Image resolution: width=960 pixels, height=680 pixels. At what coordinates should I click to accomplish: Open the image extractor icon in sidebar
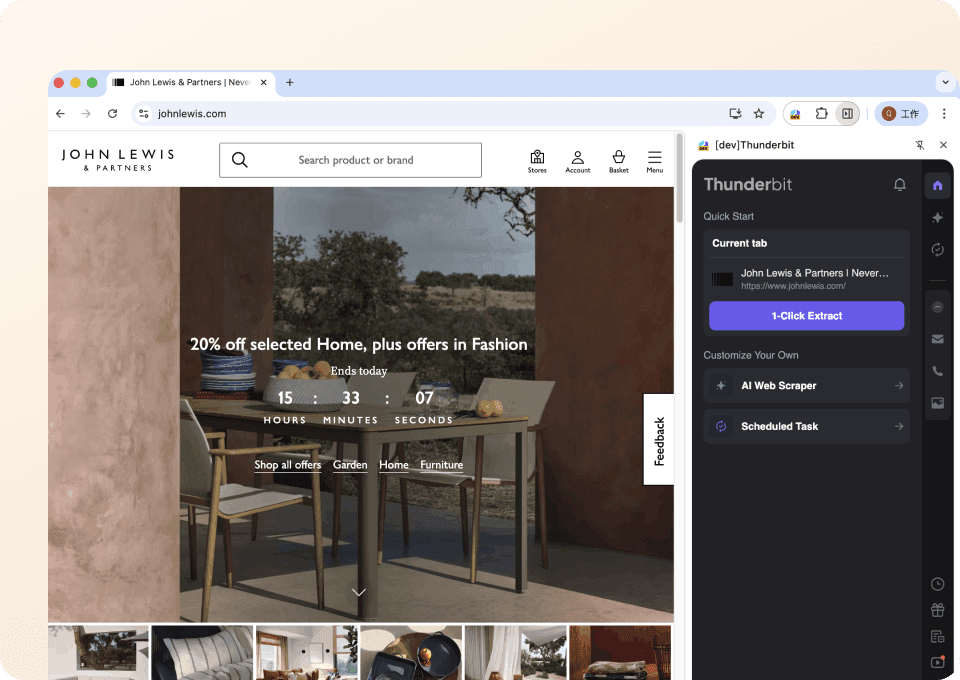click(937, 403)
